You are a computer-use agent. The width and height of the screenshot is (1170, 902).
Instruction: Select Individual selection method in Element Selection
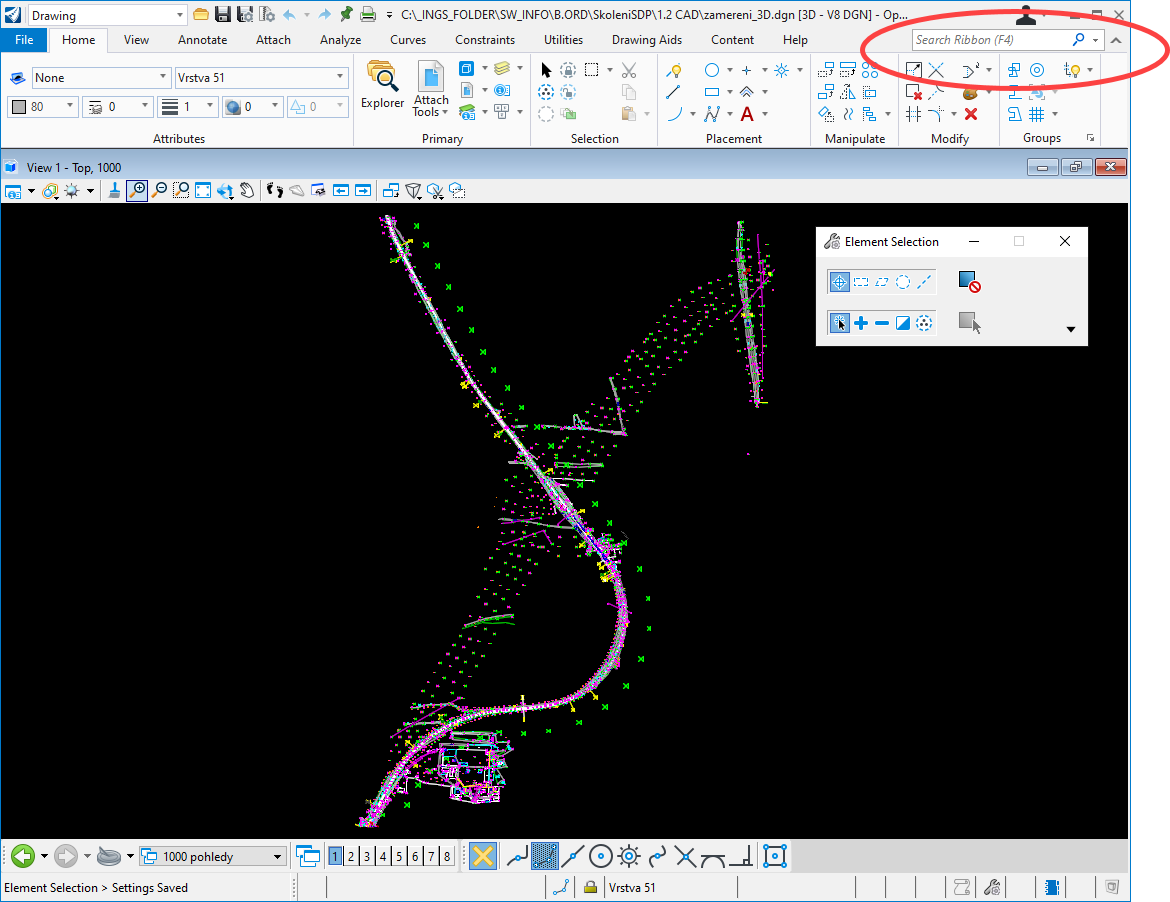click(x=839, y=282)
